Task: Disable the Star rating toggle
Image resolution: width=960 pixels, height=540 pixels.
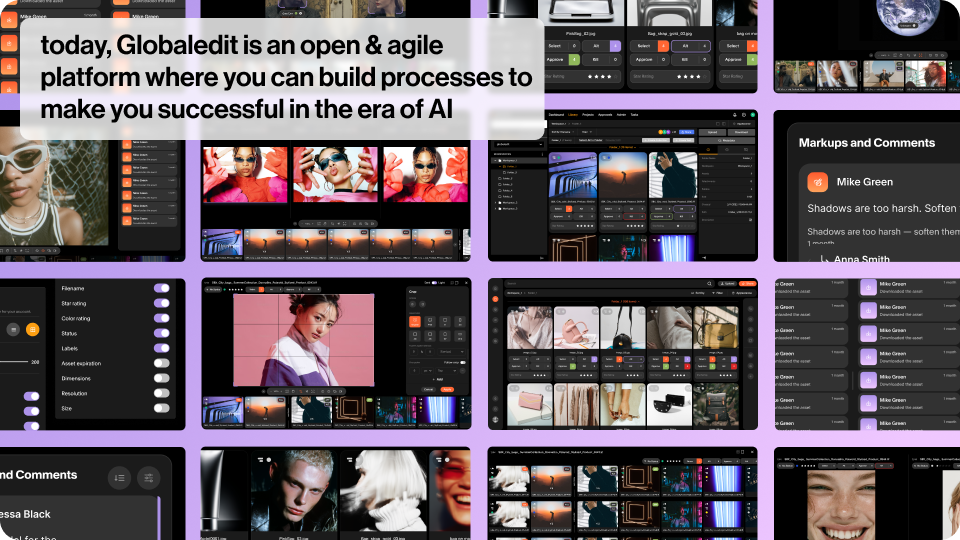Action: 161,303
